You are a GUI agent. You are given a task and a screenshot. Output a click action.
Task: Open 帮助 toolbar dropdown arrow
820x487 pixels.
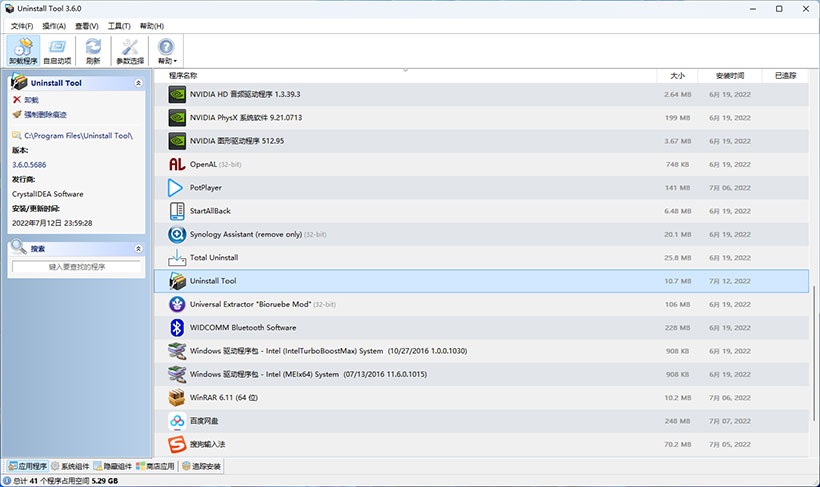point(176,62)
